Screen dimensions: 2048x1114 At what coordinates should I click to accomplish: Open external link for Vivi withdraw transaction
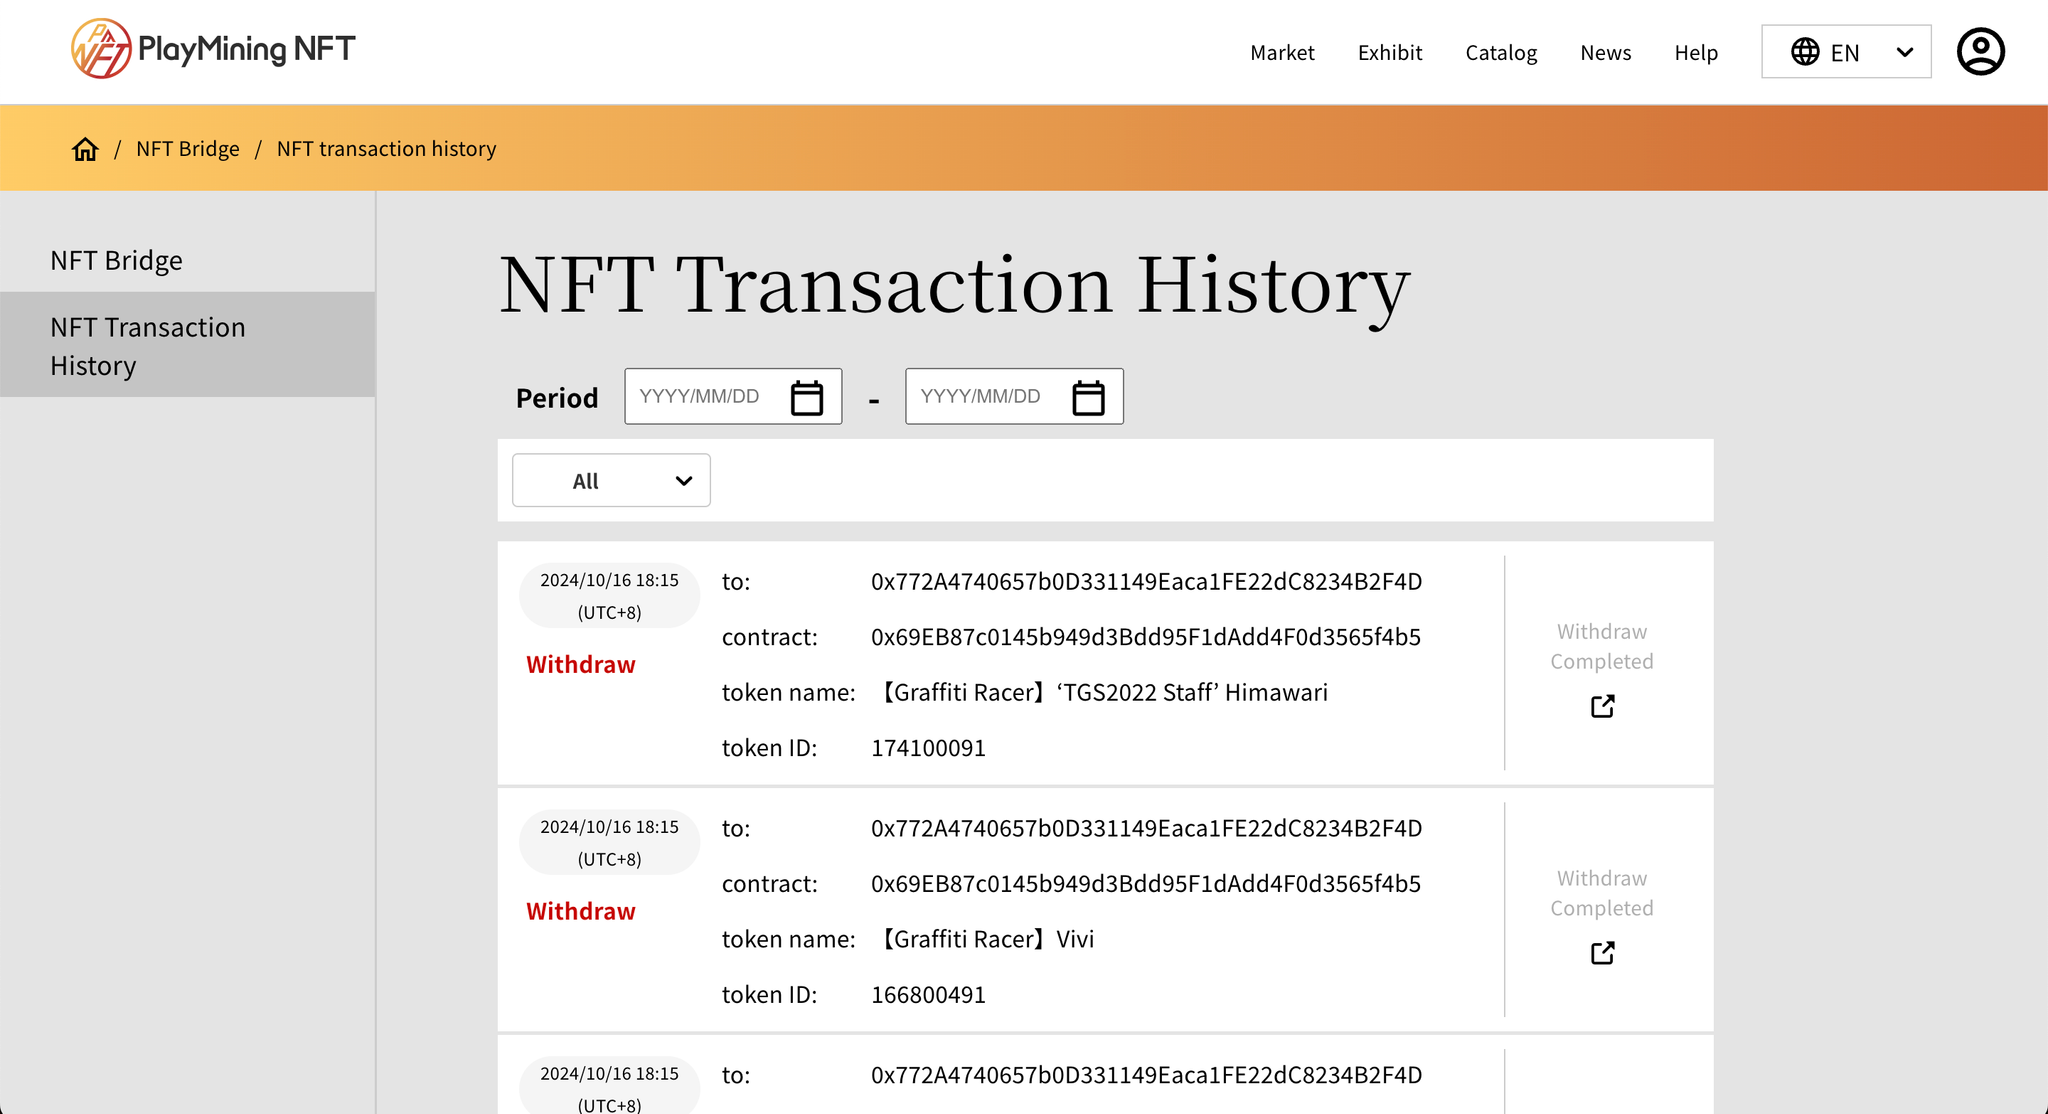coord(1602,953)
